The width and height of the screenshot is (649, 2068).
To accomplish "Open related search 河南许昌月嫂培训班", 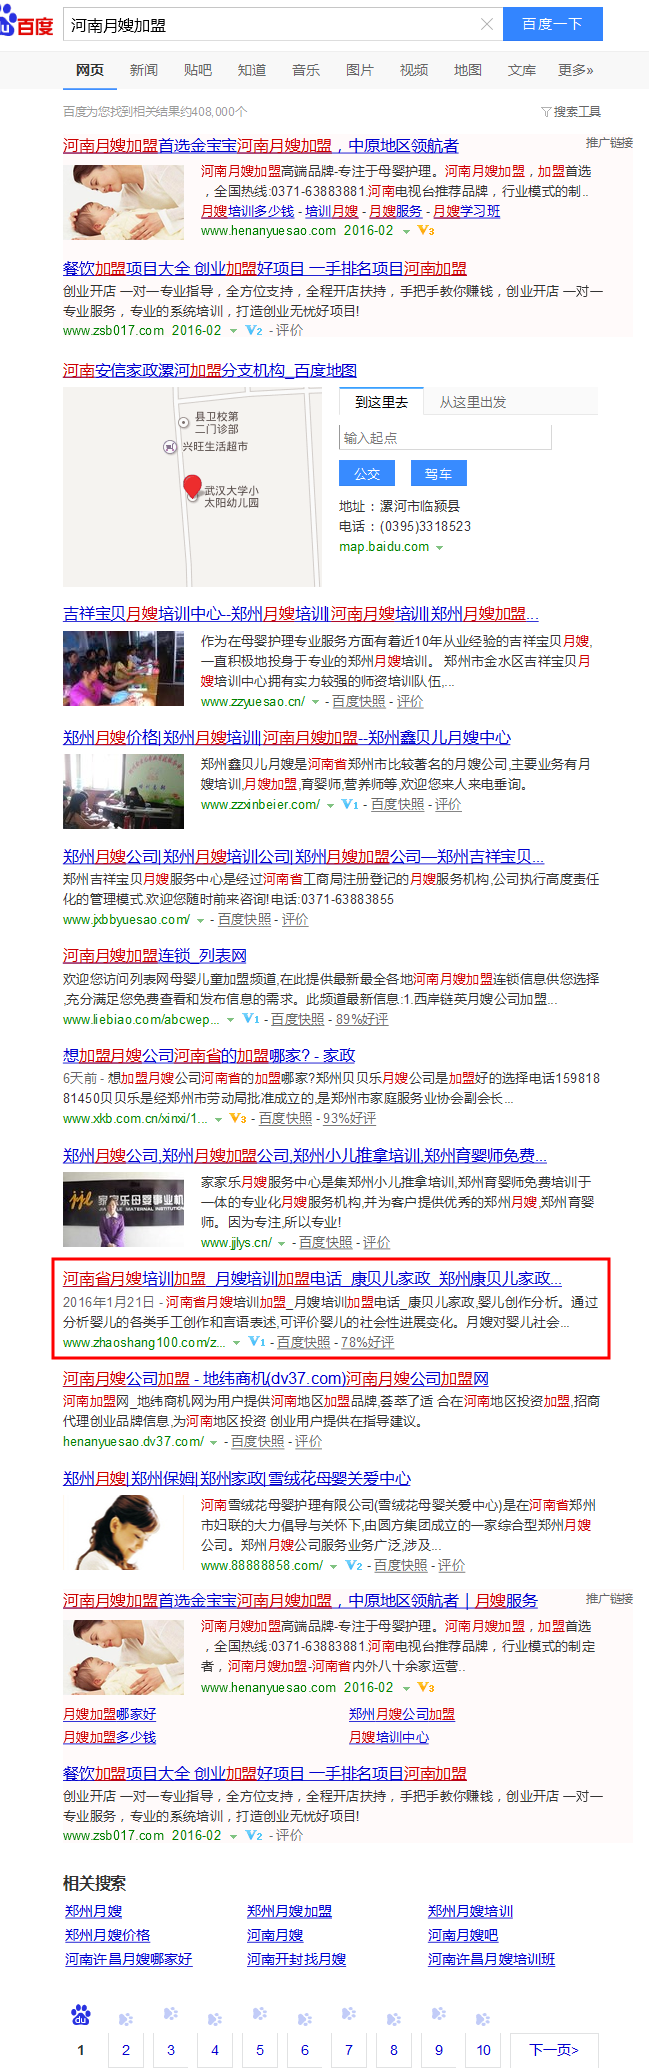I will click(x=491, y=1959).
